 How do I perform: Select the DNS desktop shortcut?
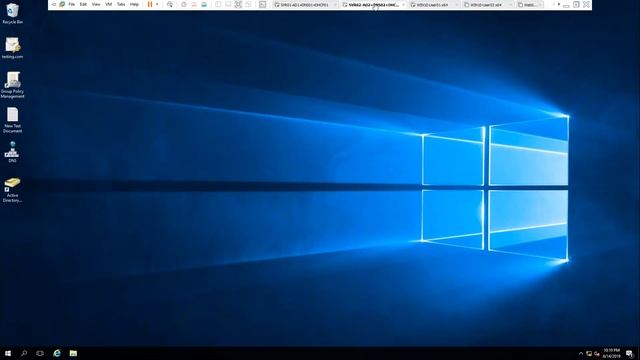click(x=12, y=152)
